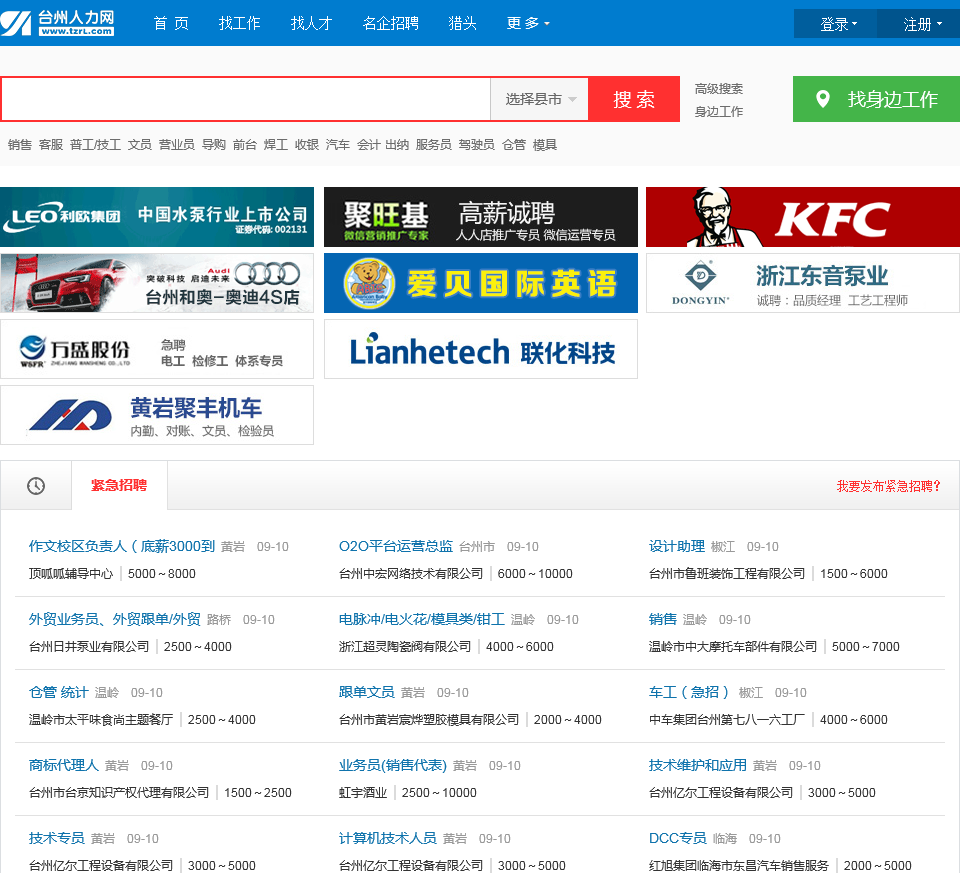Open 找工作 in the navigation bar
Image resolution: width=960 pixels, height=873 pixels.
pos(239,23)
